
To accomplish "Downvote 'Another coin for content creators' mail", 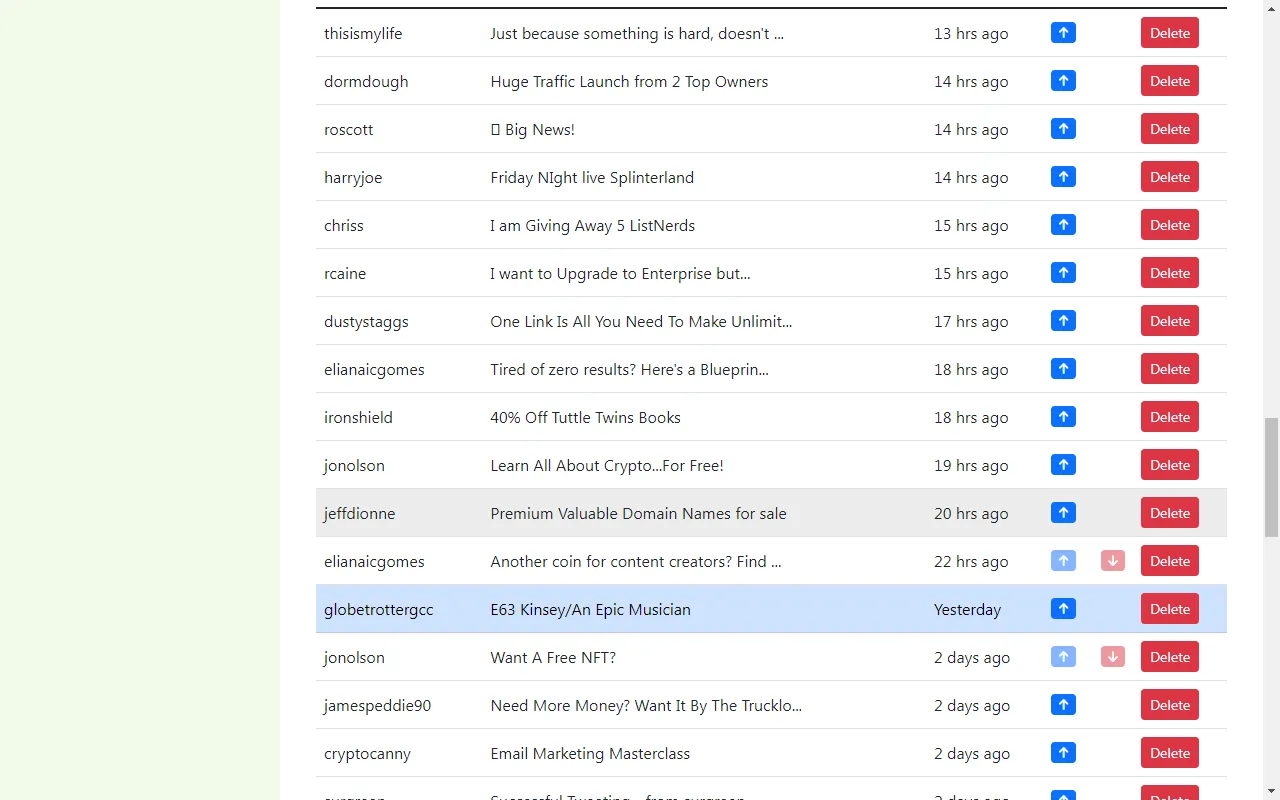I will pyautogui.click(x=1112, y=561).
